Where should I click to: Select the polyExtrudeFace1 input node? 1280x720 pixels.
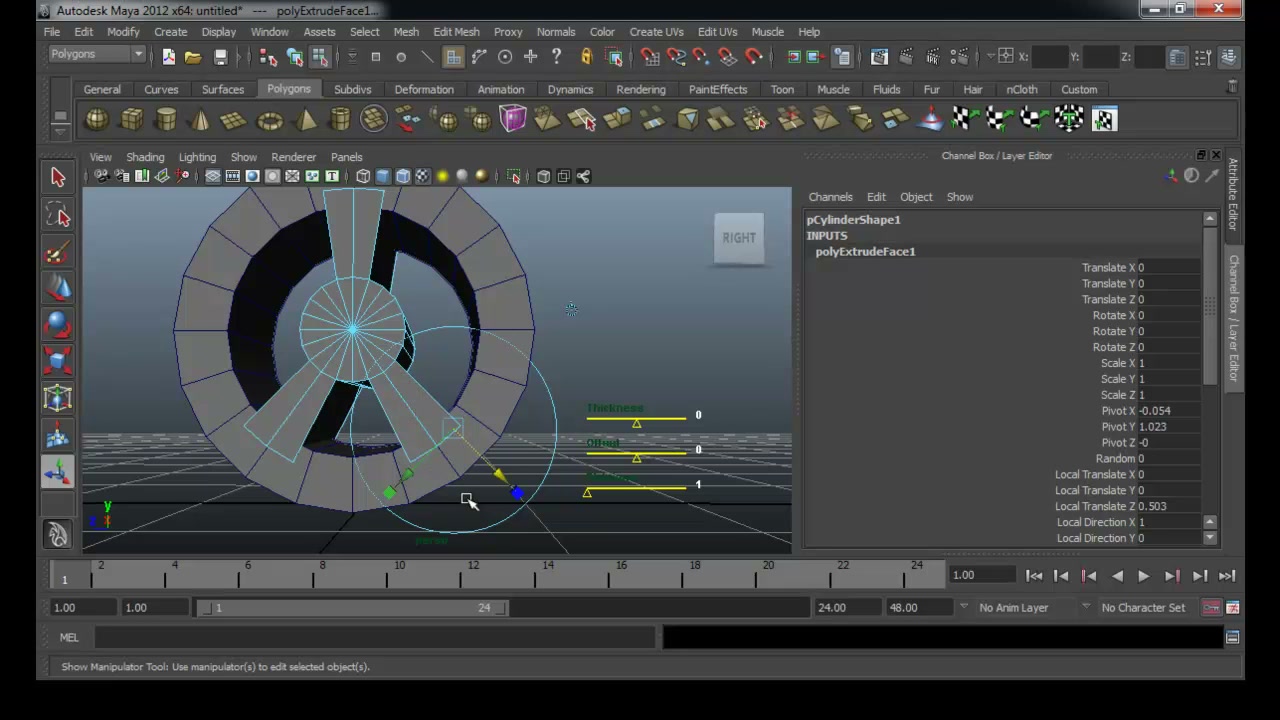[865, 251]
